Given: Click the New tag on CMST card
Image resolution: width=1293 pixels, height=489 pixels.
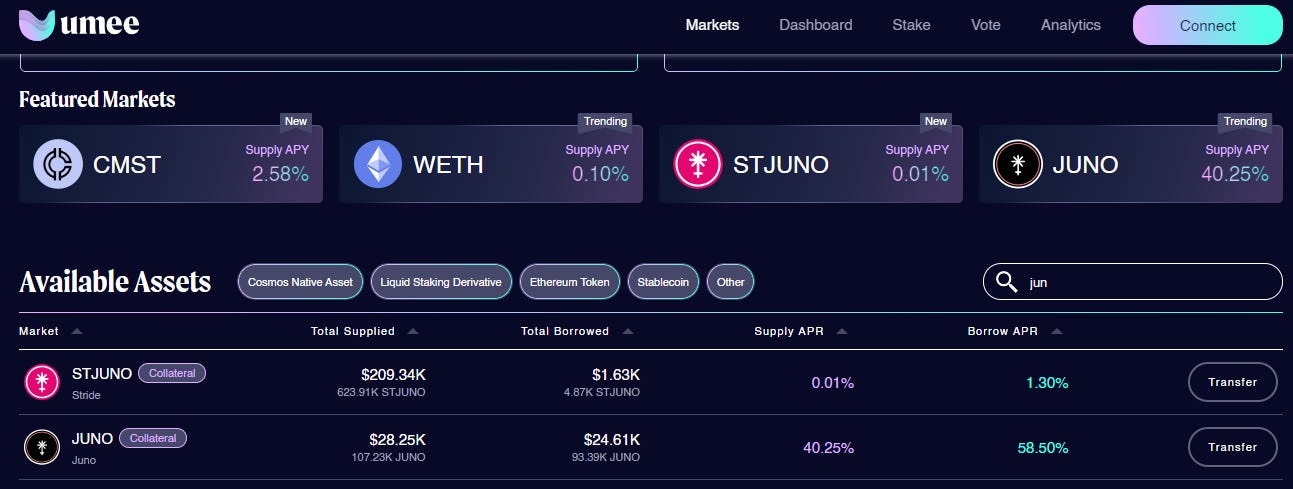Looking at the screenshot, I should point(296,121).
